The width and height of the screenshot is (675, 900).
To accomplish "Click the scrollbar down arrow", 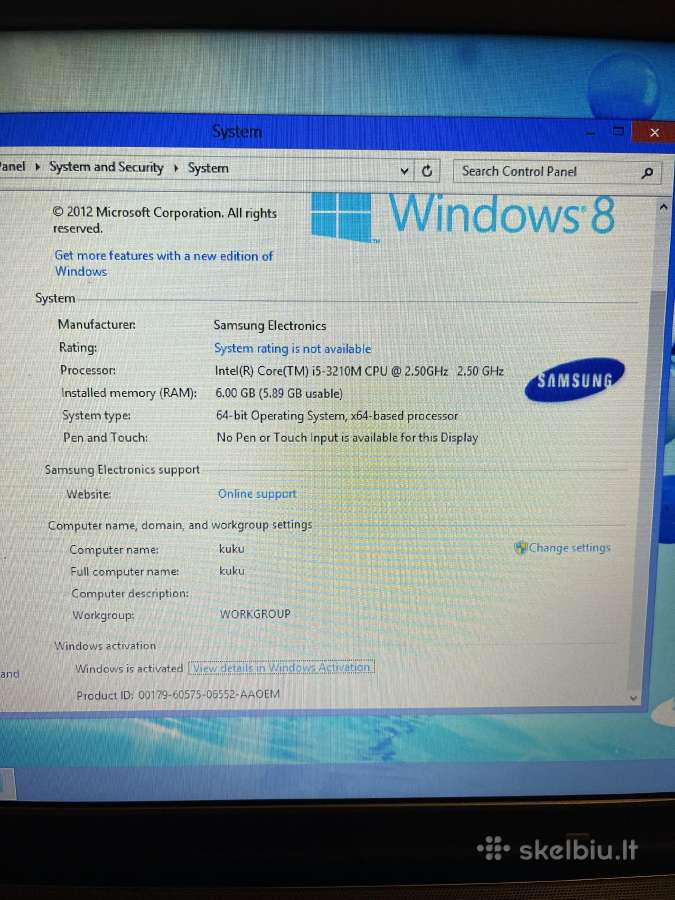I will pyautogui.click(x=633, y=698).
